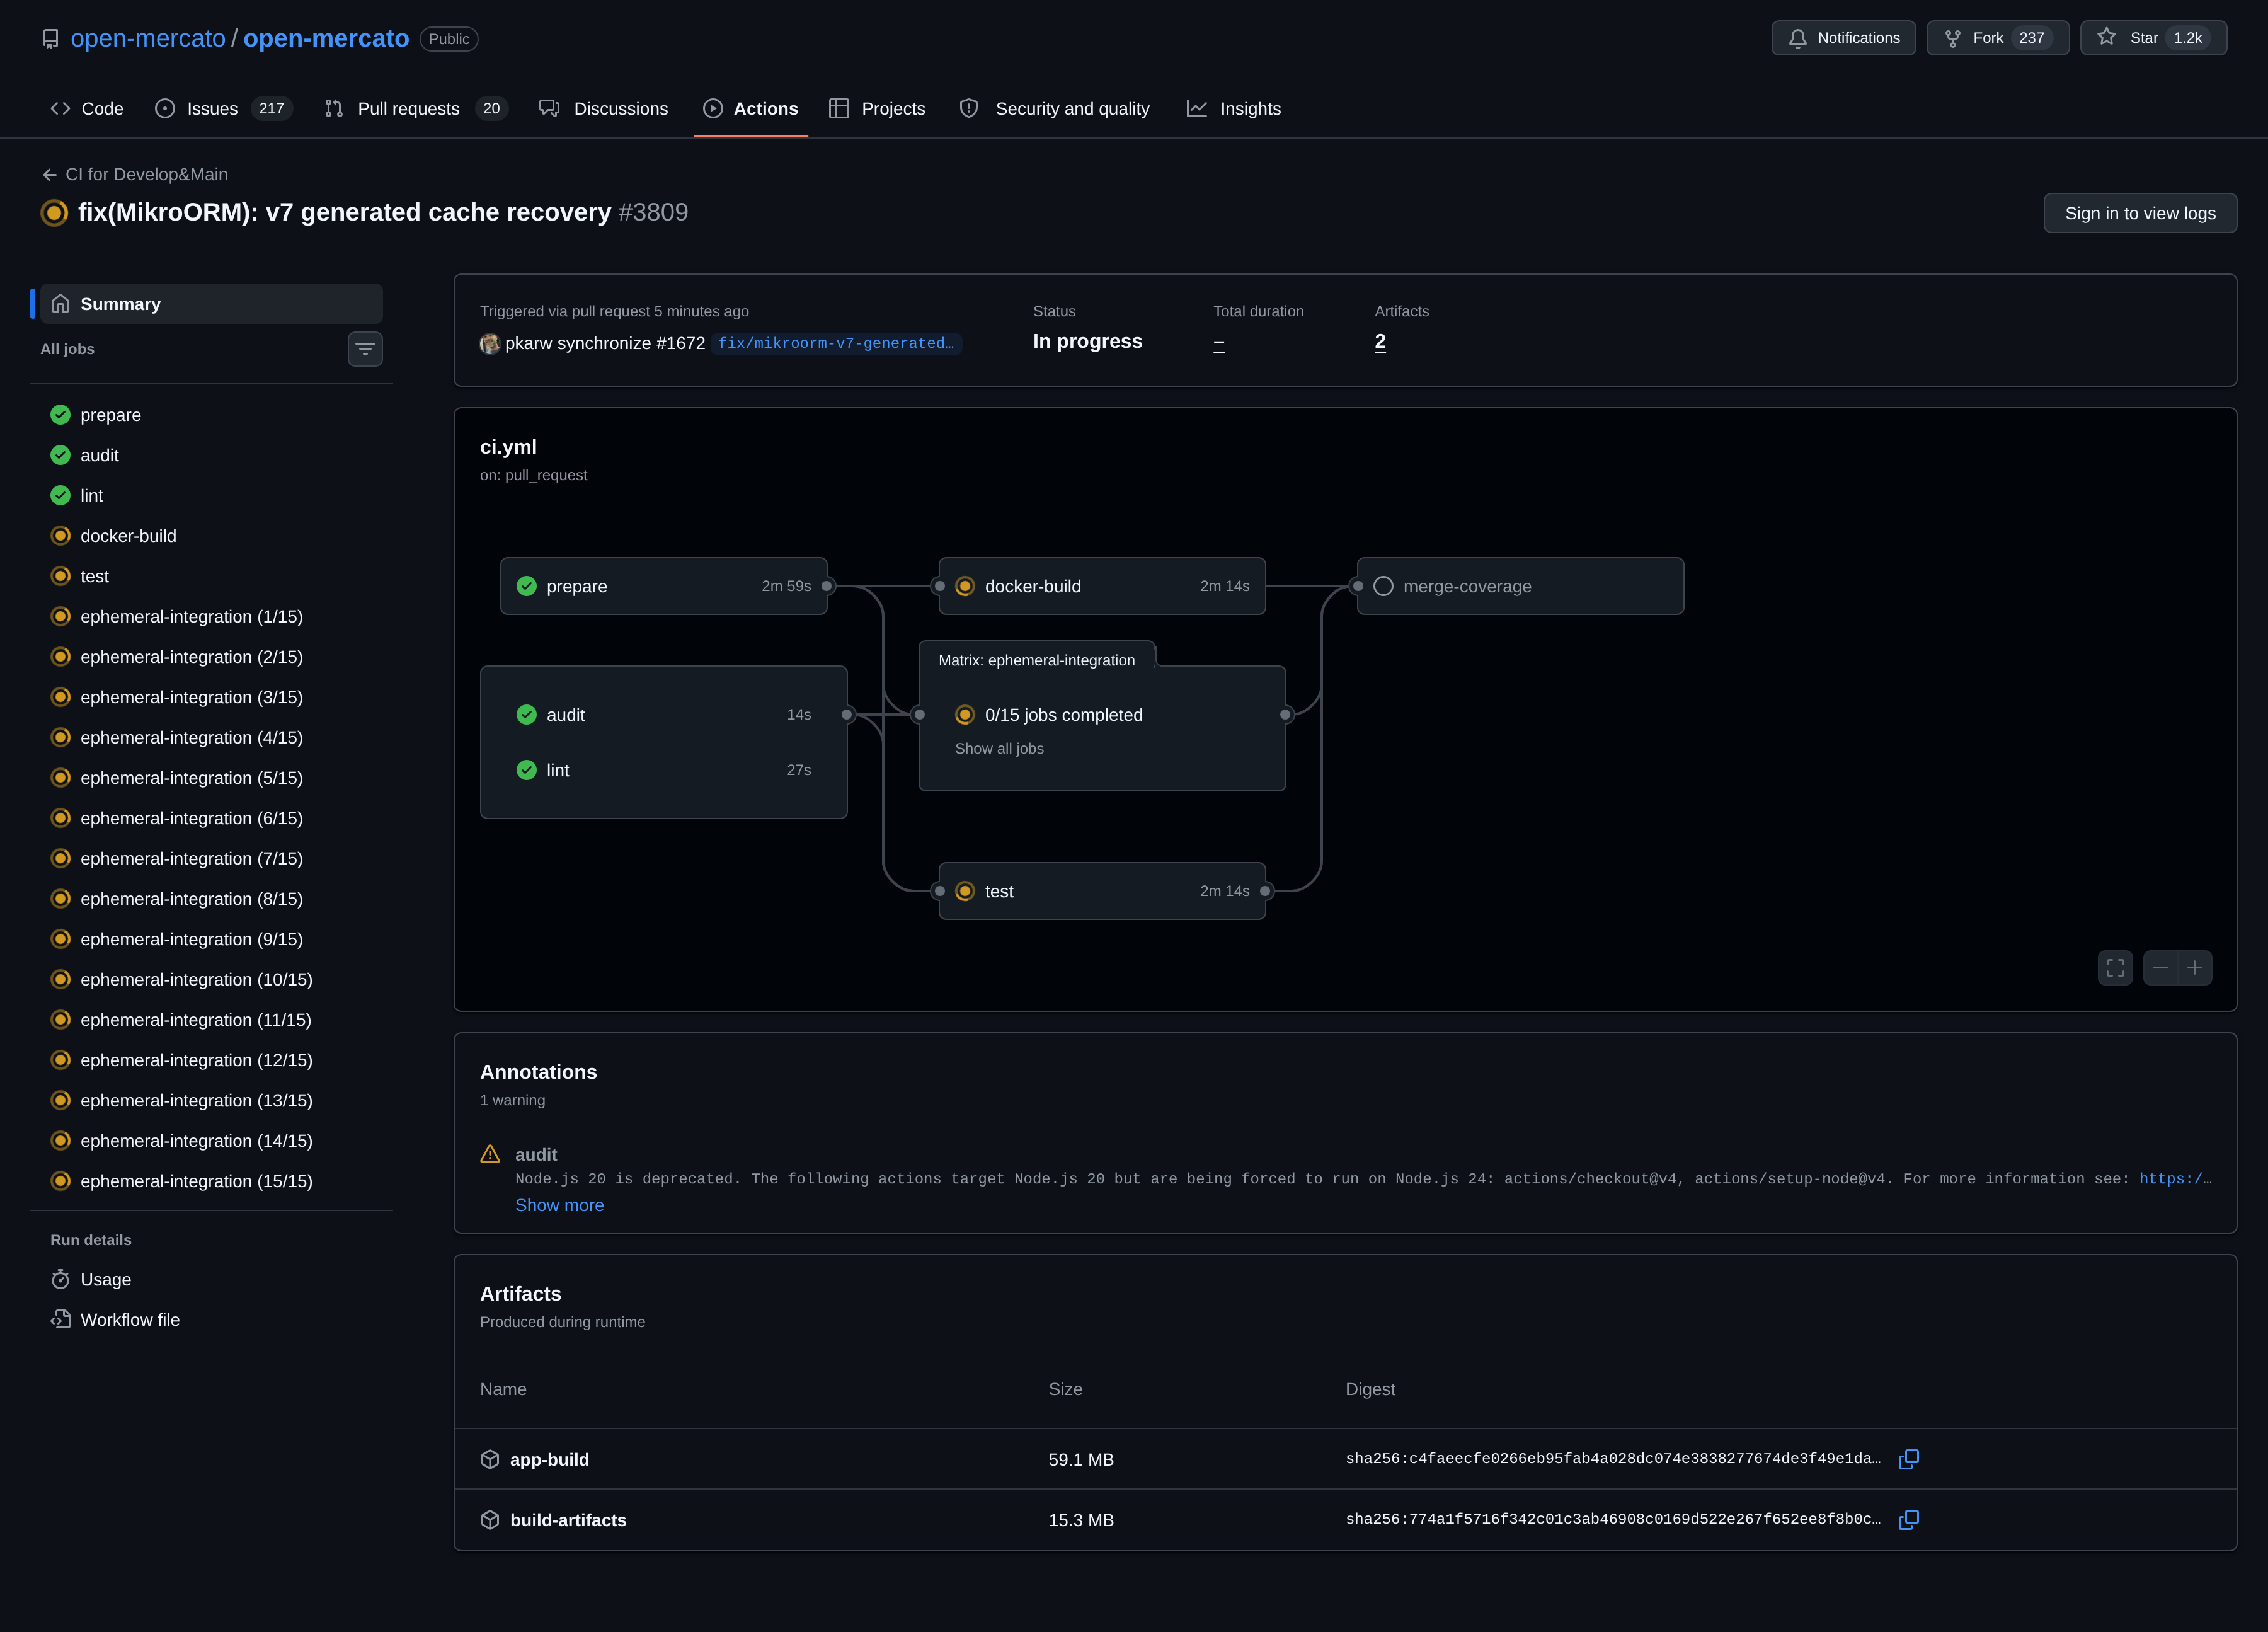
Task: Click the audit job row in the graph
Action: pyautogui.click(x=664, y=715)
